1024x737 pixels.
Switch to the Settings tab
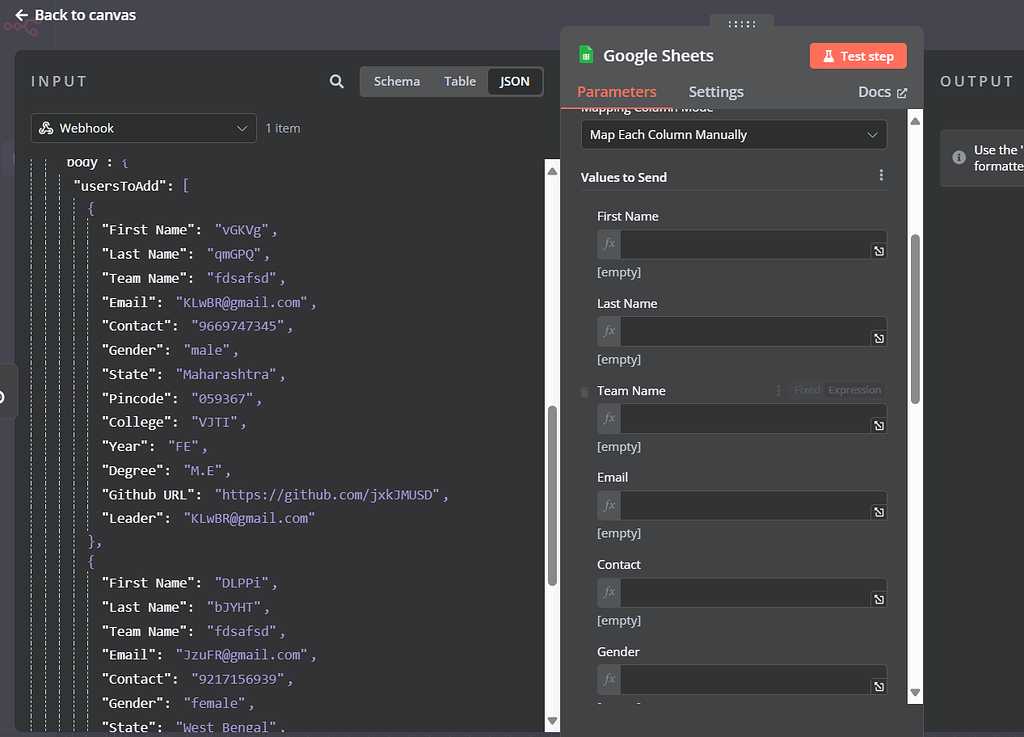pyautogui.click(x=715, y=91)
